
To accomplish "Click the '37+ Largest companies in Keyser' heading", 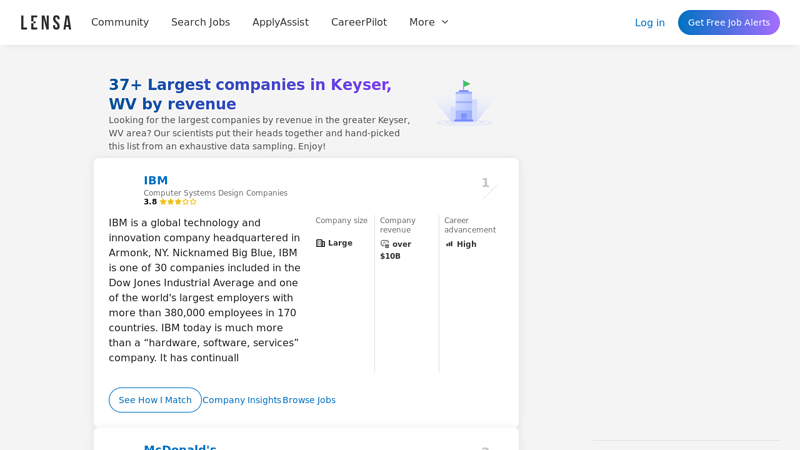I will 250,94.
